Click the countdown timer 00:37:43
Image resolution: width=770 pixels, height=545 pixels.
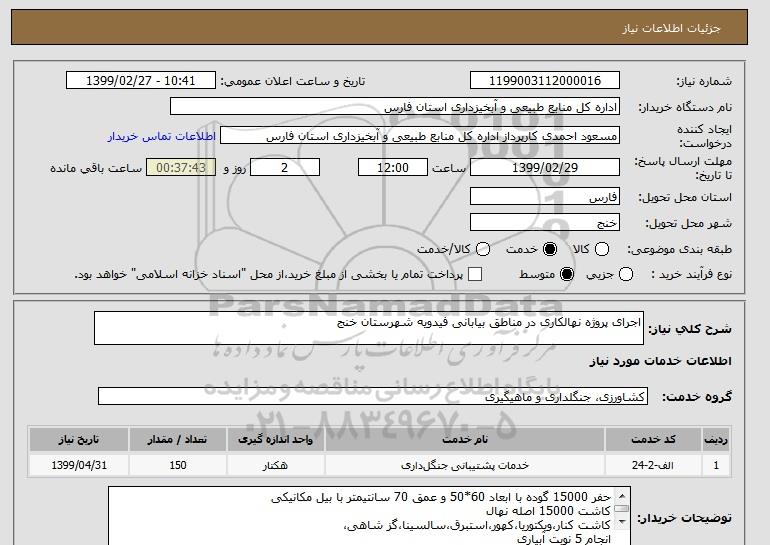point(181,167)
